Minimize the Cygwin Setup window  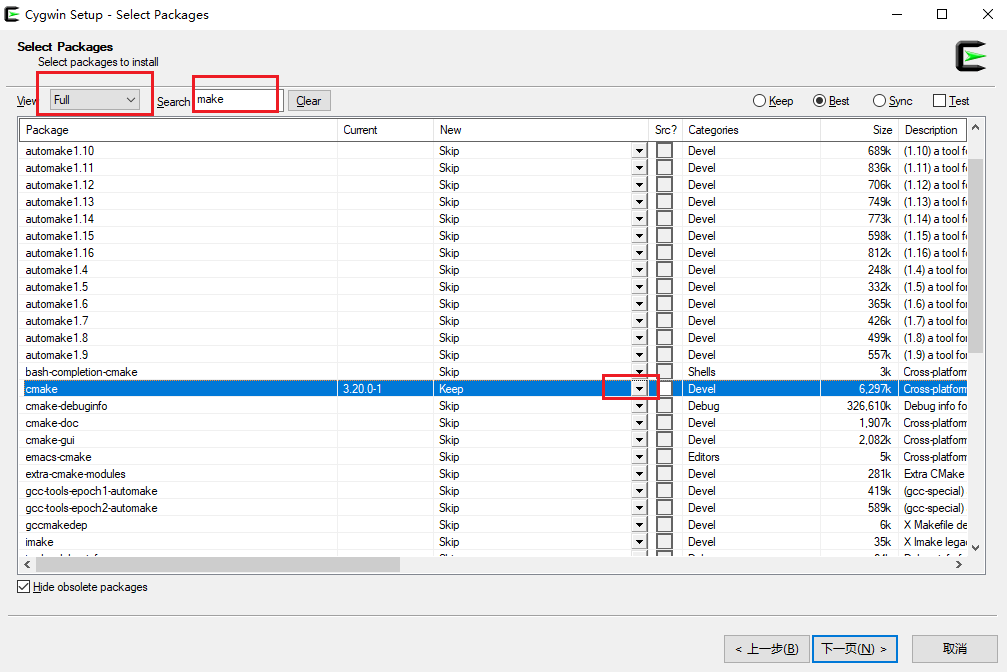tap(897, 14)
